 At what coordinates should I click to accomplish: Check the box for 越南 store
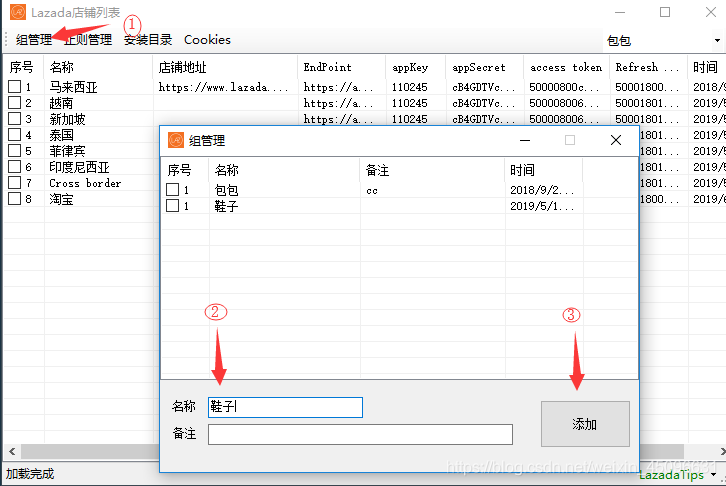15,102
